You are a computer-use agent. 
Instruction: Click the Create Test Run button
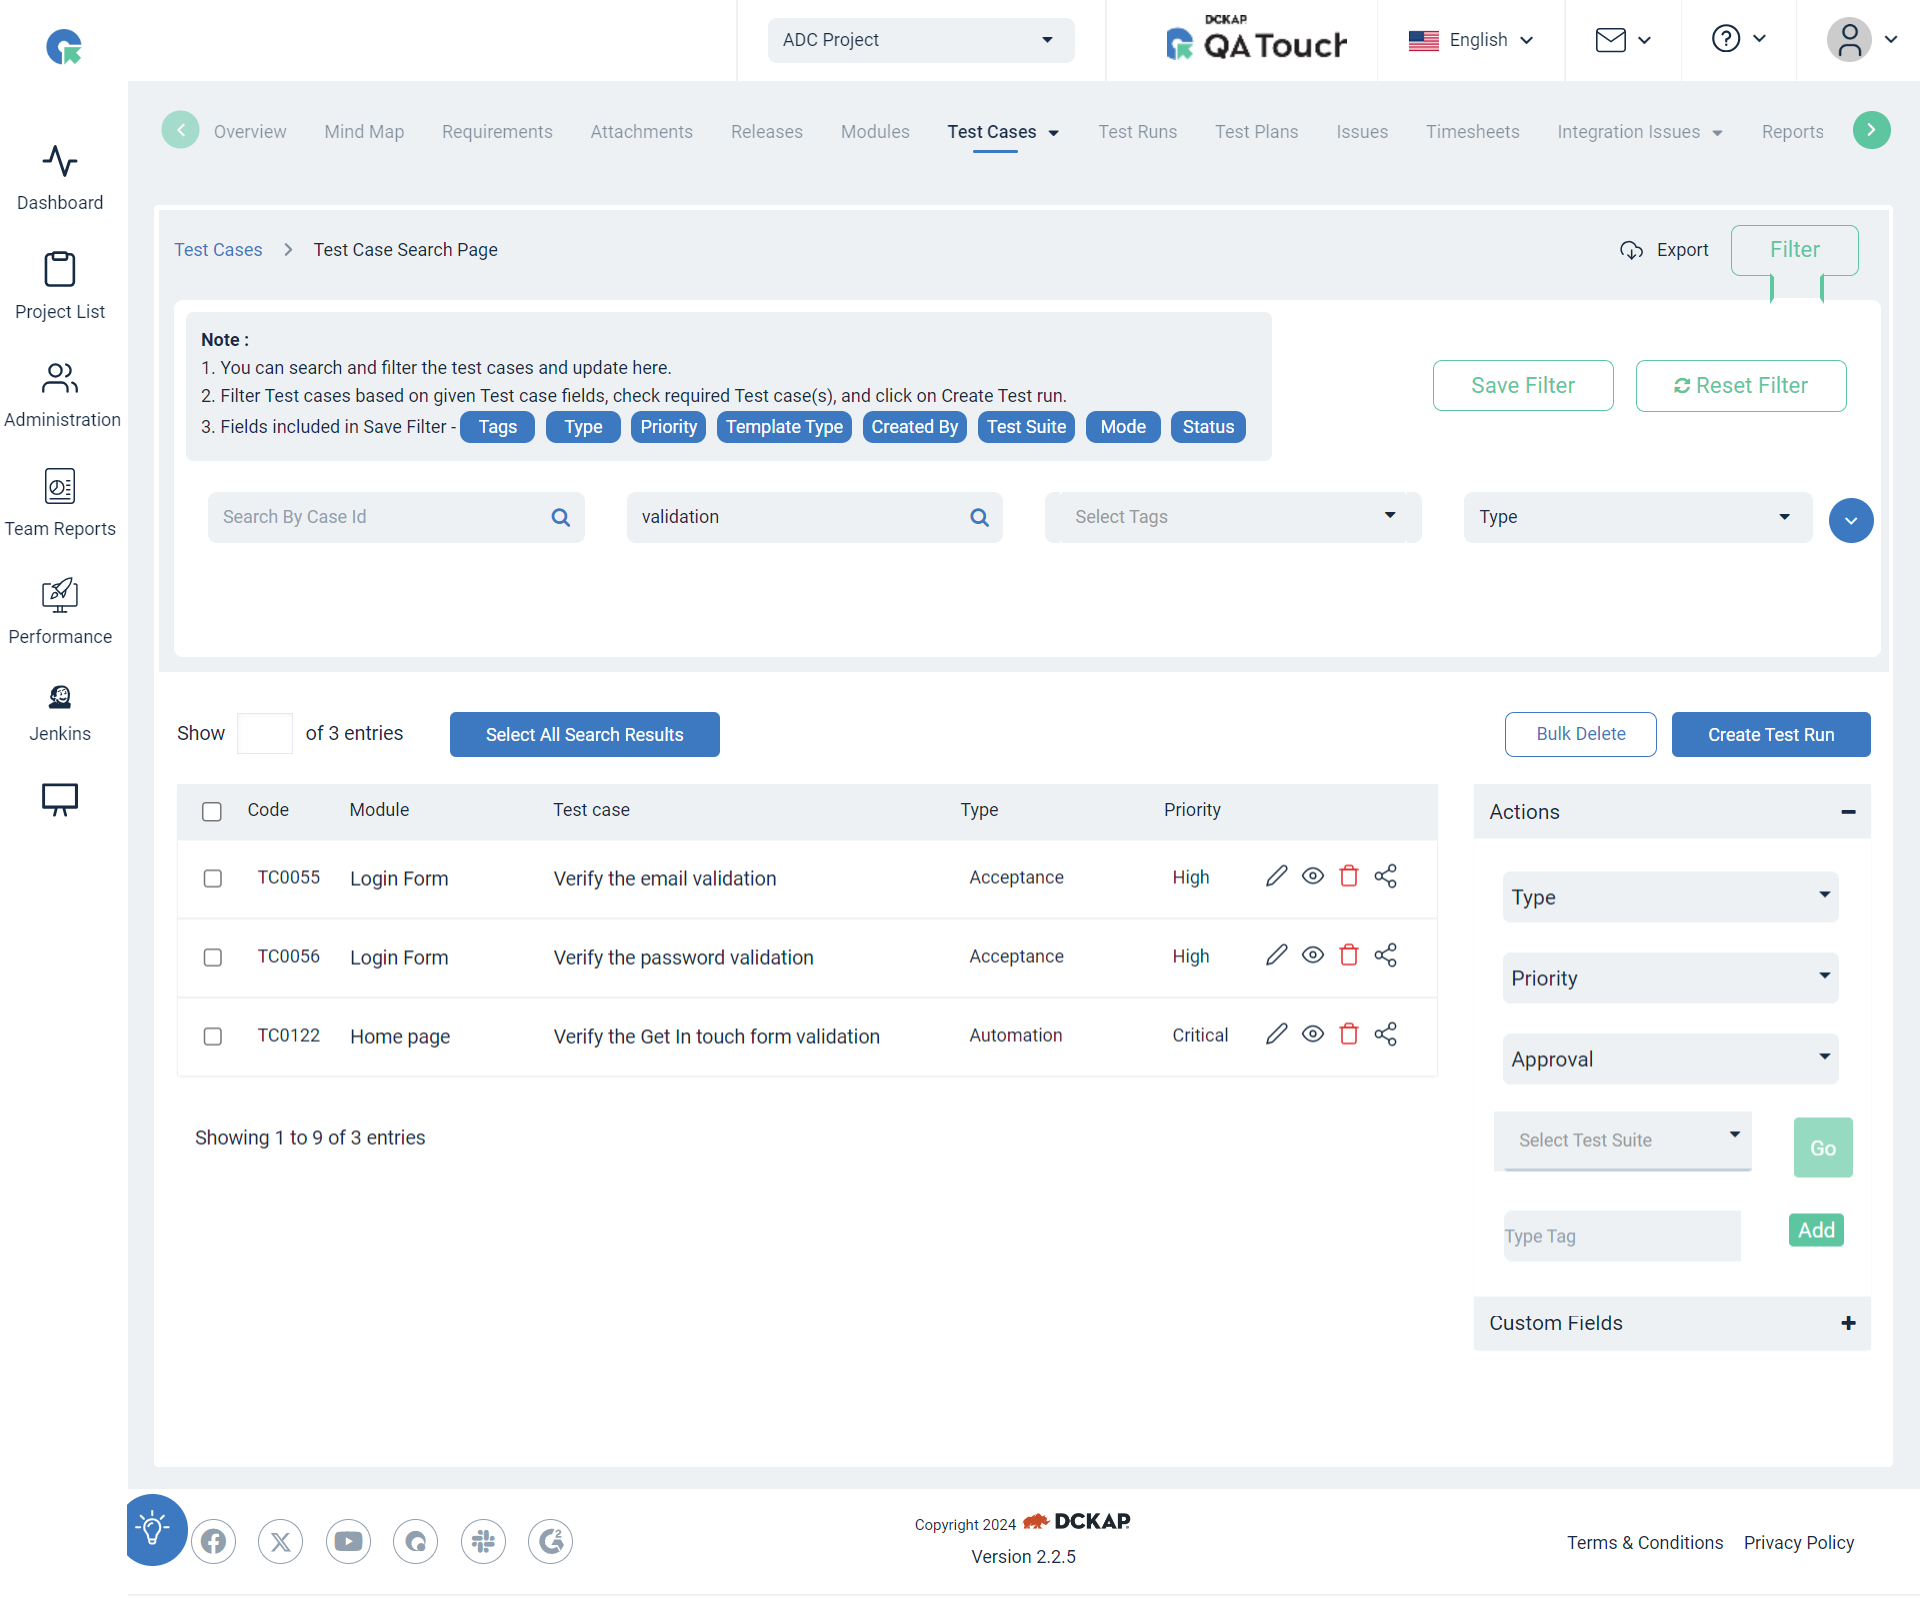1771,735
